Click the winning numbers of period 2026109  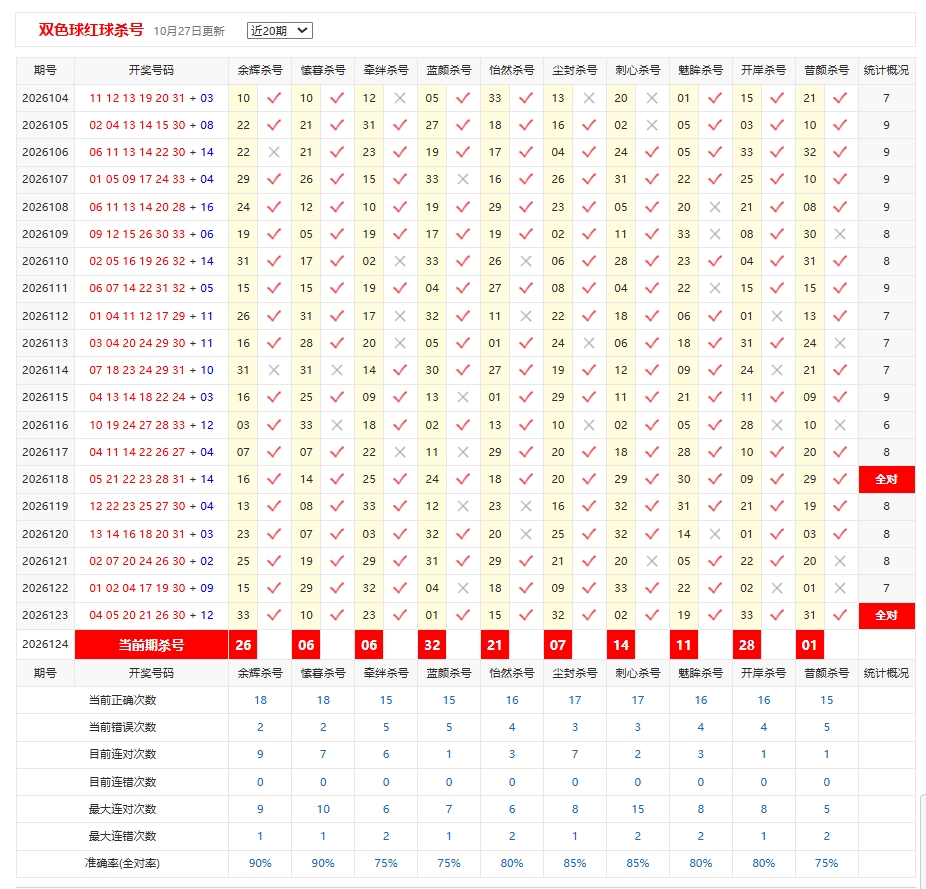pyautogui.click(x=151, y=235)
